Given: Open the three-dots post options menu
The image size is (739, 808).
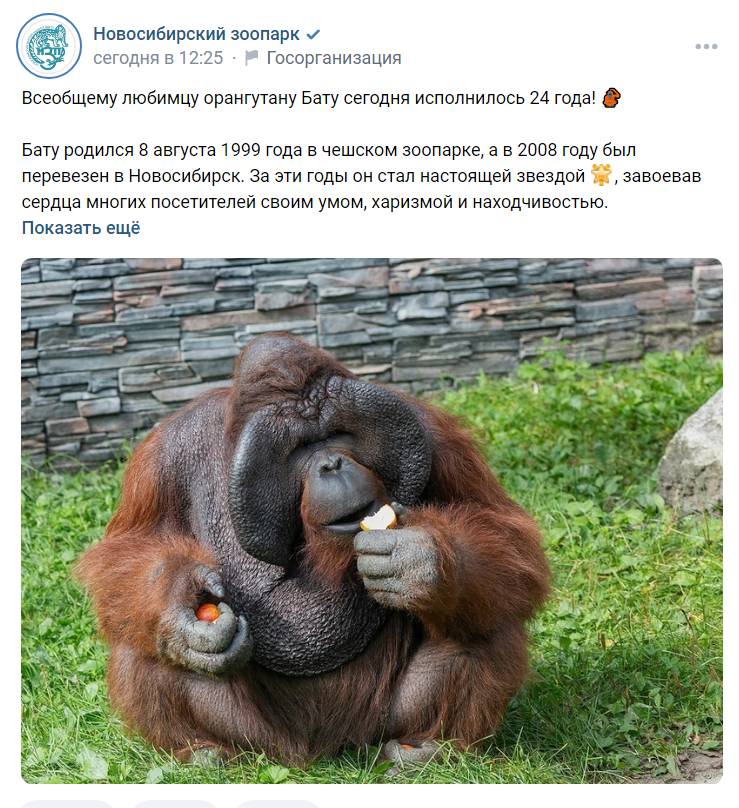Looking at the screenshot, I should coord(706,46).
